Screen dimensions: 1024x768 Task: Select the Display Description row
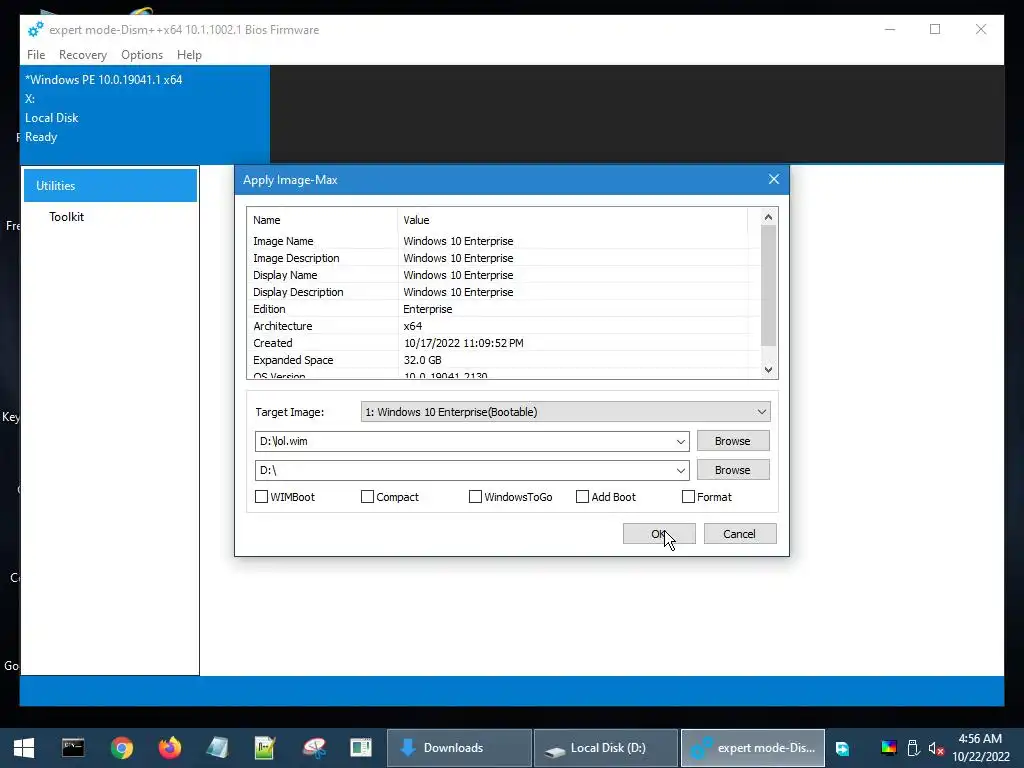[503, 292]
